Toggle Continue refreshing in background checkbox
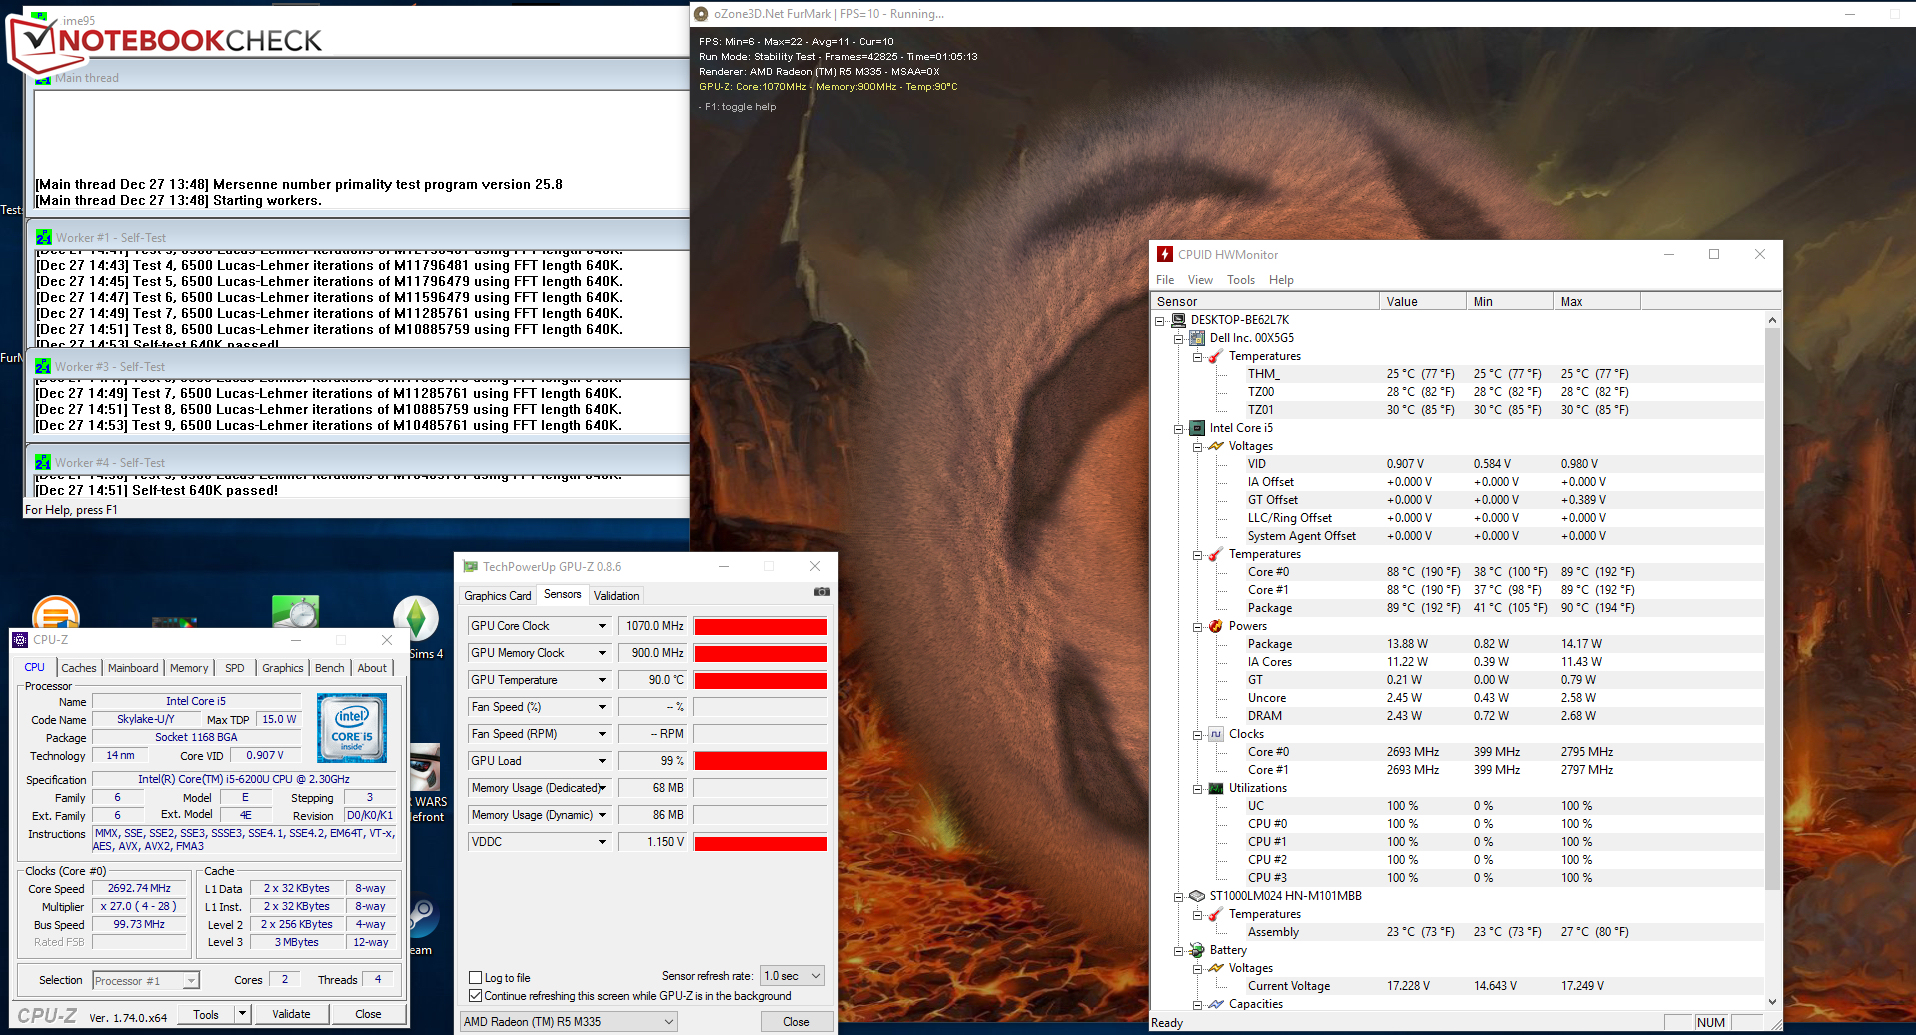 coord(476,996)
